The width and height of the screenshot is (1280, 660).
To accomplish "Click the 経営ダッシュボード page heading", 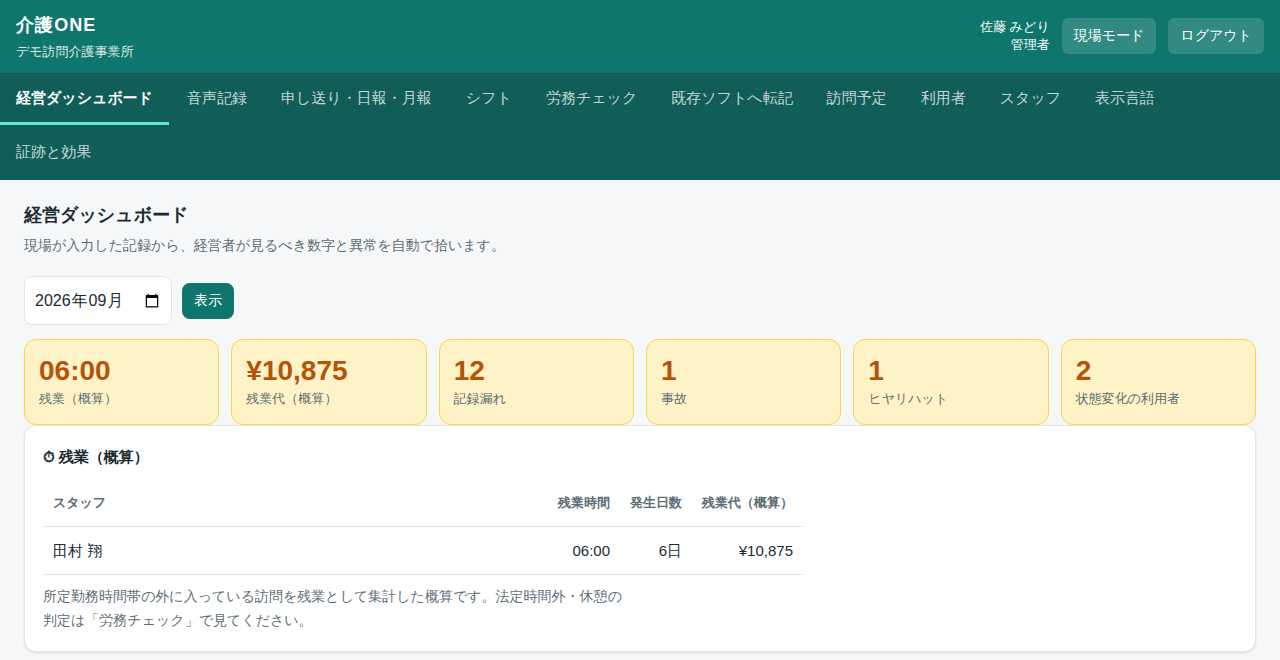I will tap(106, 215).
